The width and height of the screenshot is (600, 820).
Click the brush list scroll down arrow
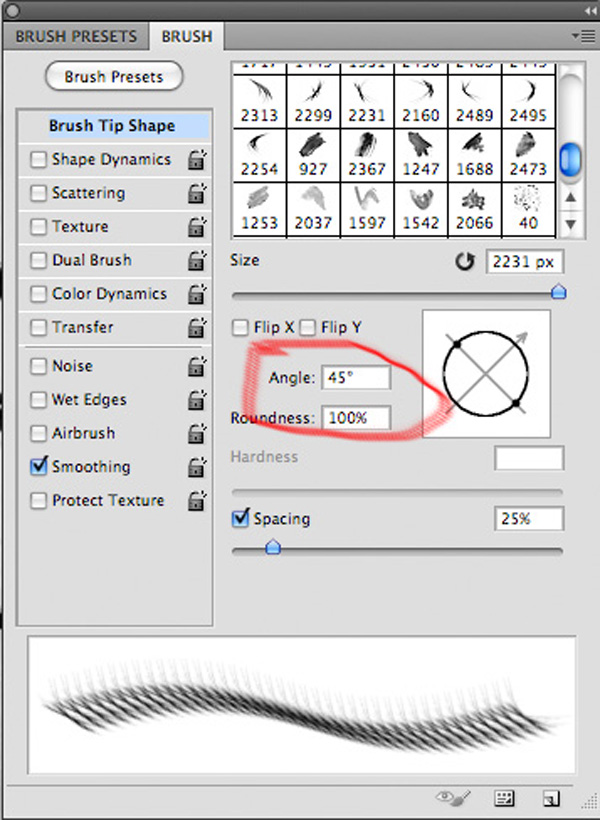571,224
